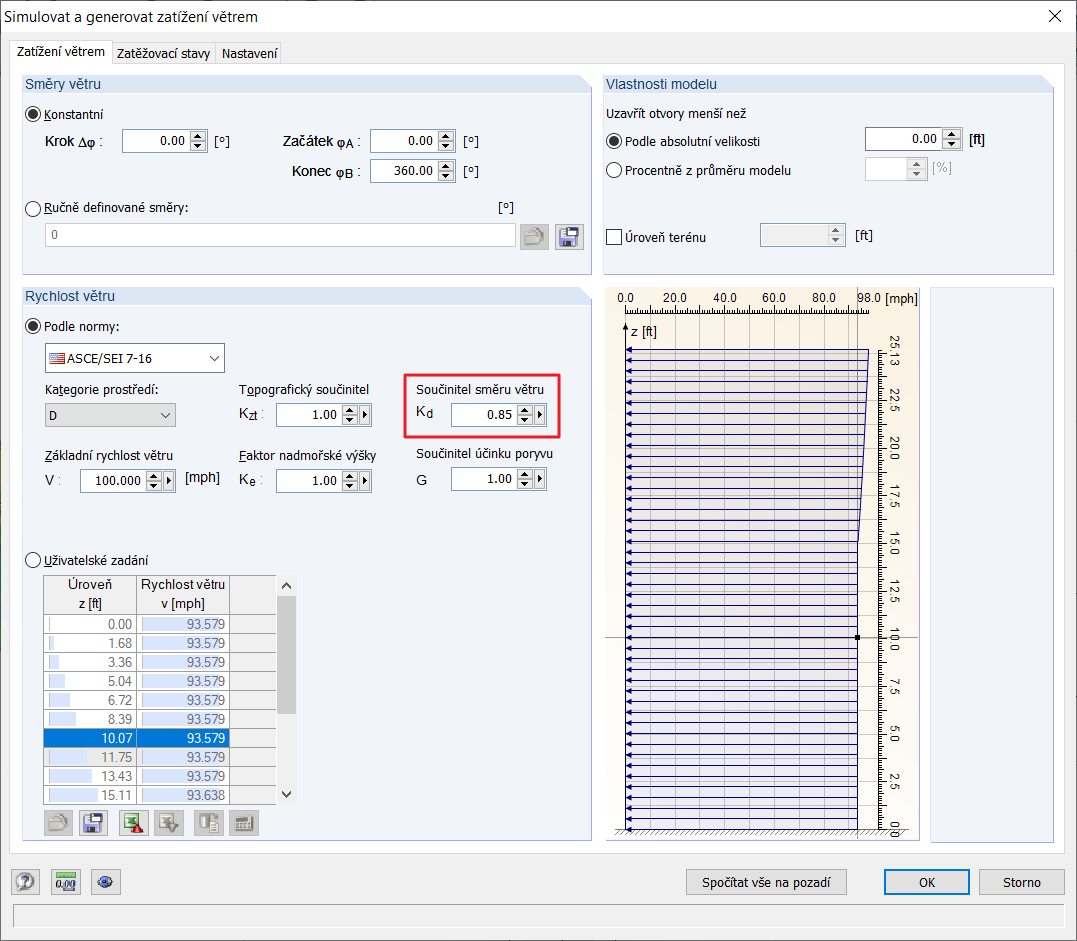Screen dimensions: 1077x941
Task: Decrease Začátek φA value with down arrow
Action: [x=446, y=146]
